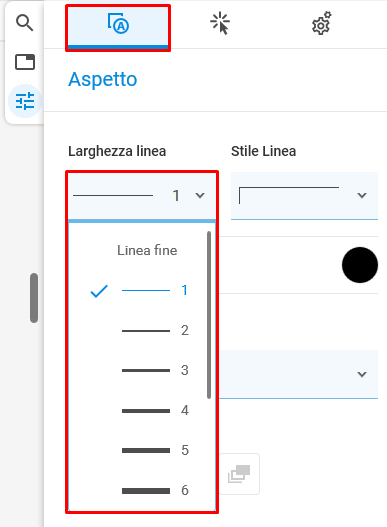Expand the Stile Linea dropdown
Viewport: 387px width, 527px height.
(304, 196)
